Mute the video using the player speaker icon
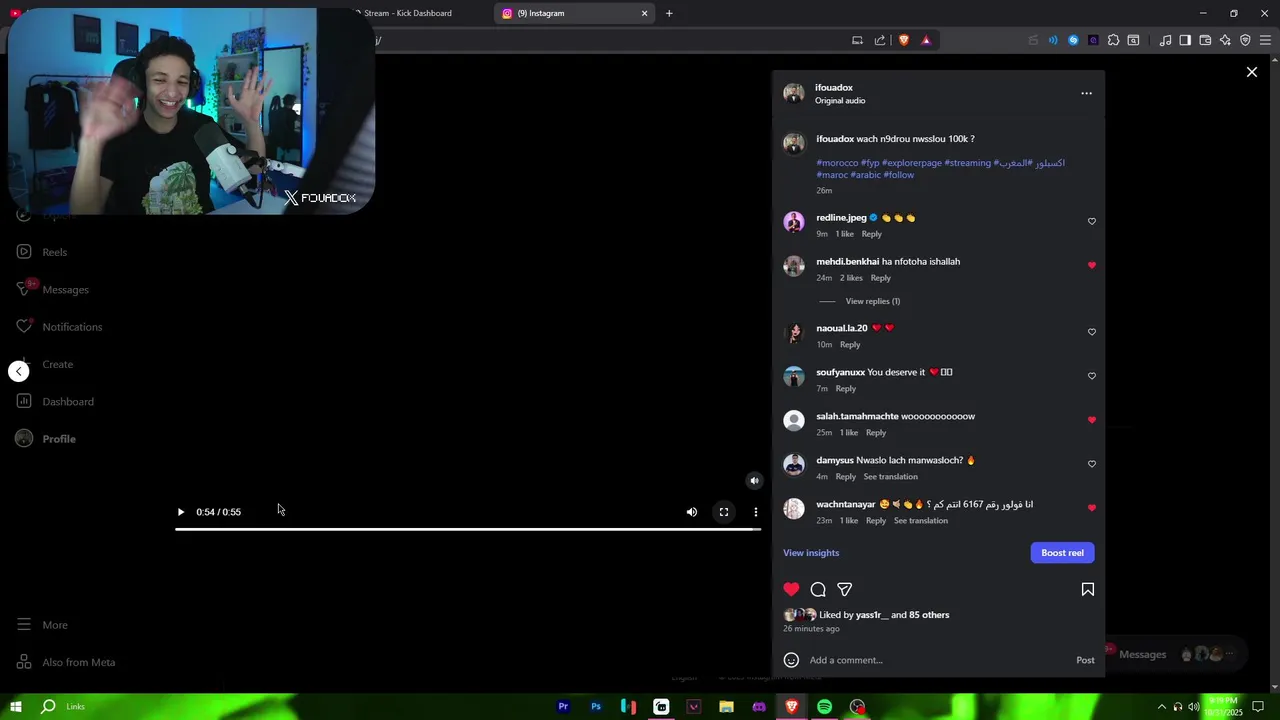The height and width of the screenshot is (720, 1280). (x=691, y=512)
